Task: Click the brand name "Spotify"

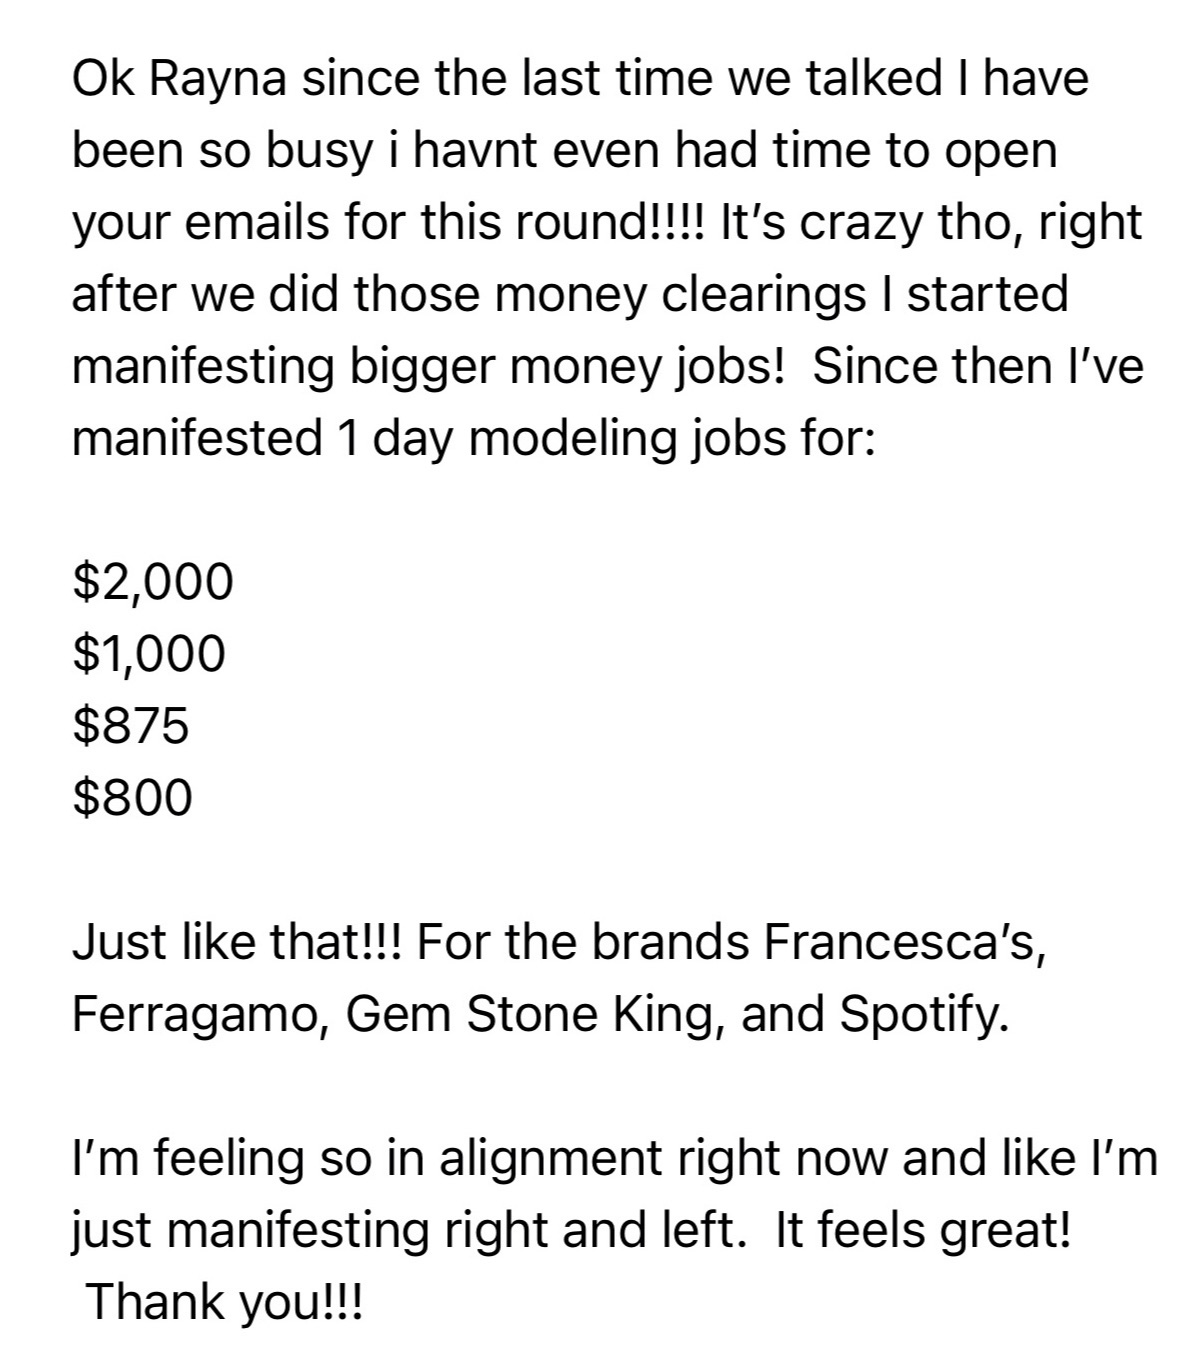Action: (922, 1015)
